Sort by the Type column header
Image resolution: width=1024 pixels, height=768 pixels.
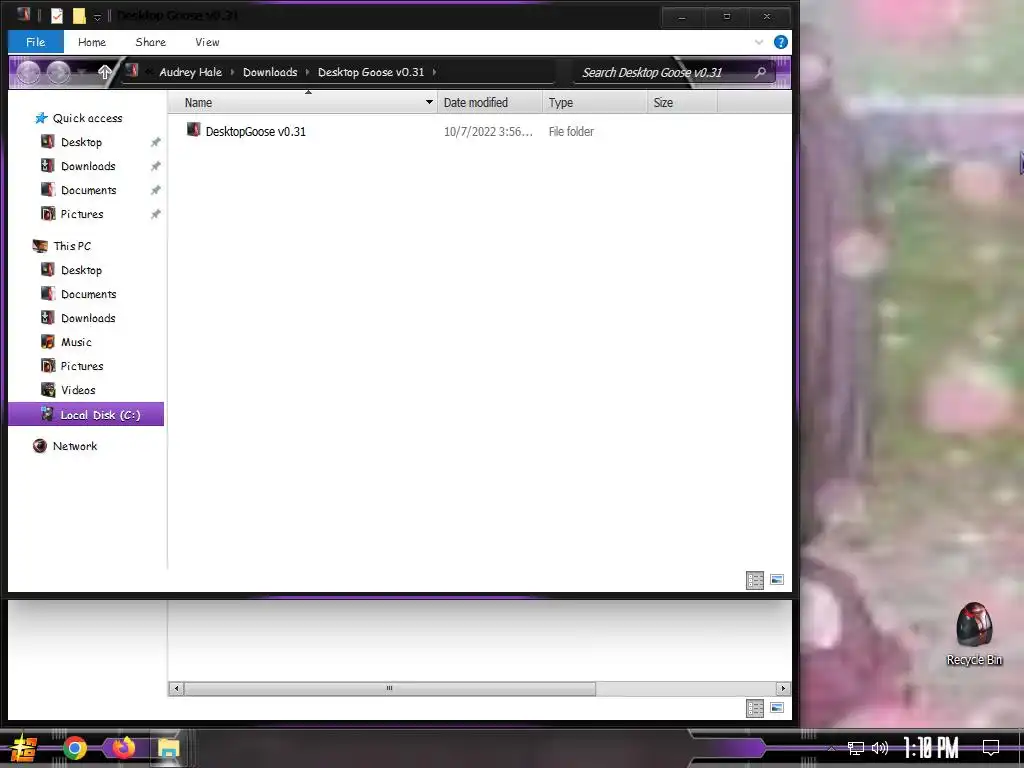click(594, 103)
